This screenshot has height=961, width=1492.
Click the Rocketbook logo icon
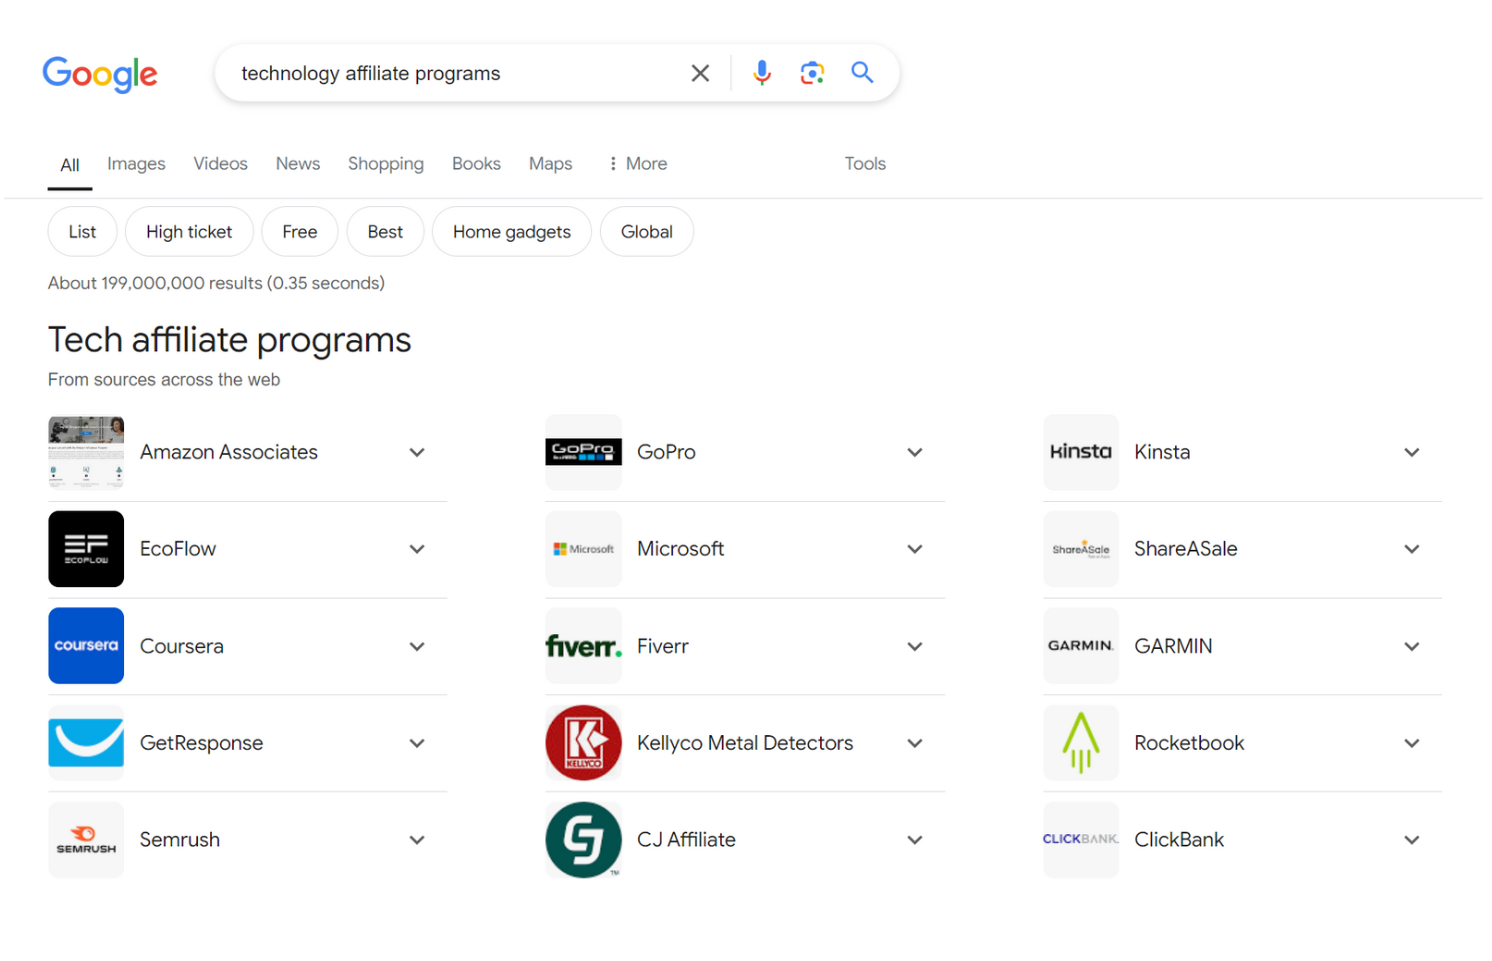(1081, 743)
